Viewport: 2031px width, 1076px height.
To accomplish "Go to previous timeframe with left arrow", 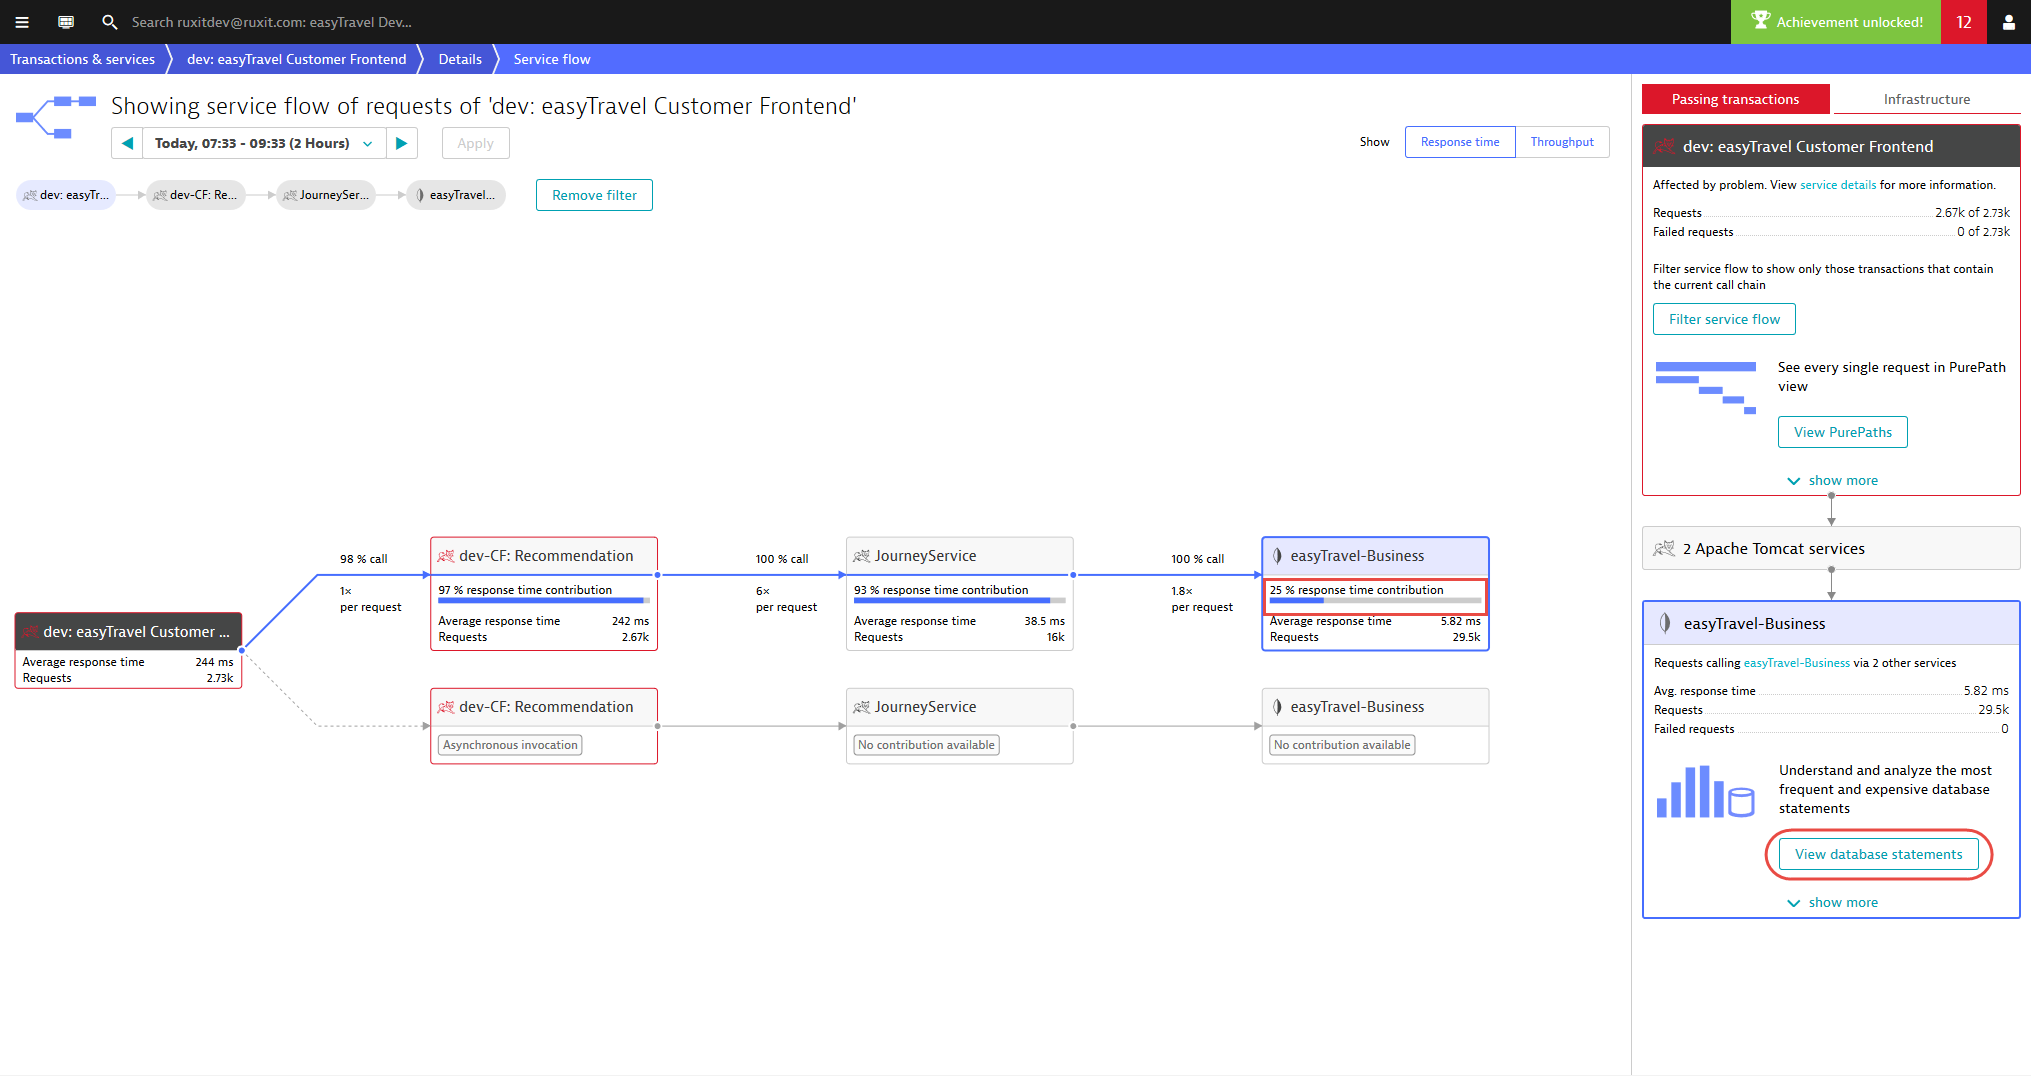I will pyautogui.click(x=127, y=143).
